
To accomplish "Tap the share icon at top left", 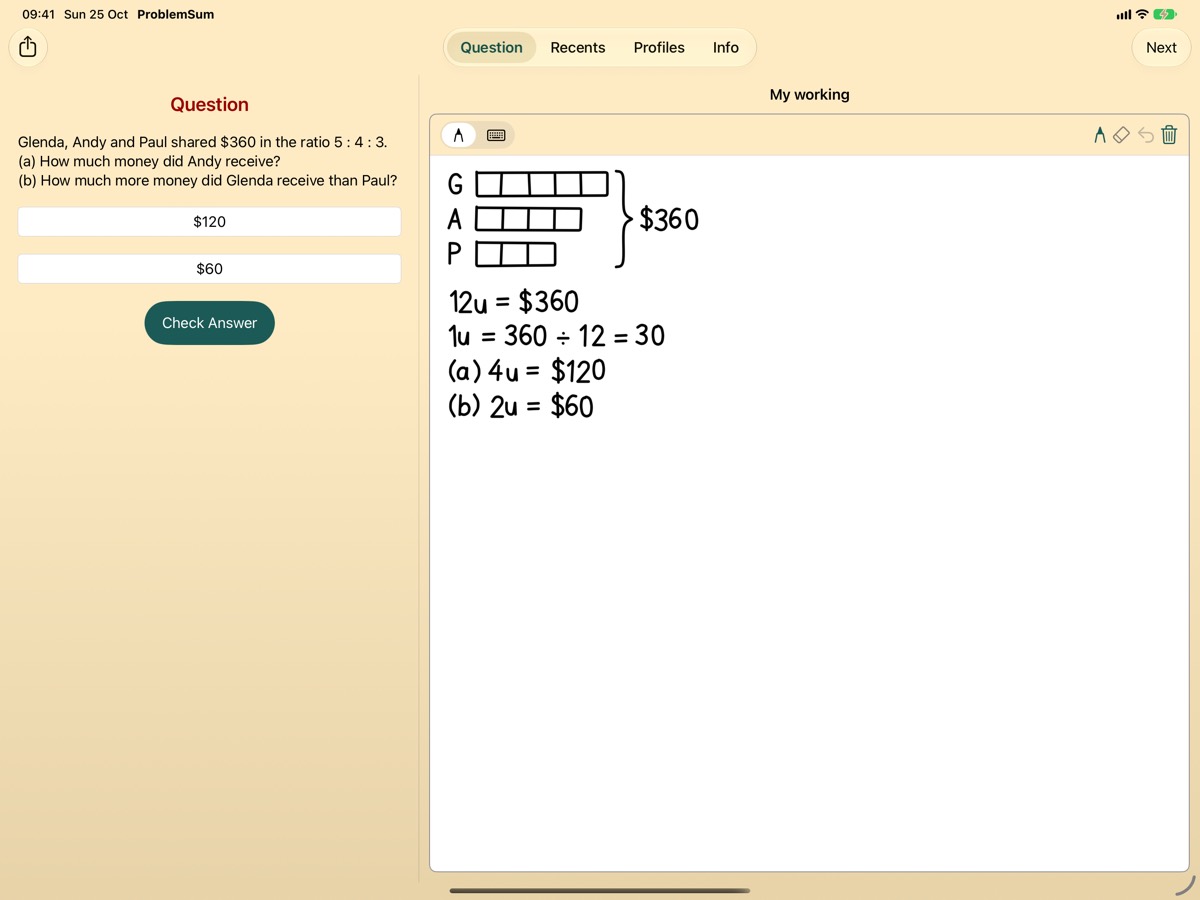I will (x=28, y=47).
